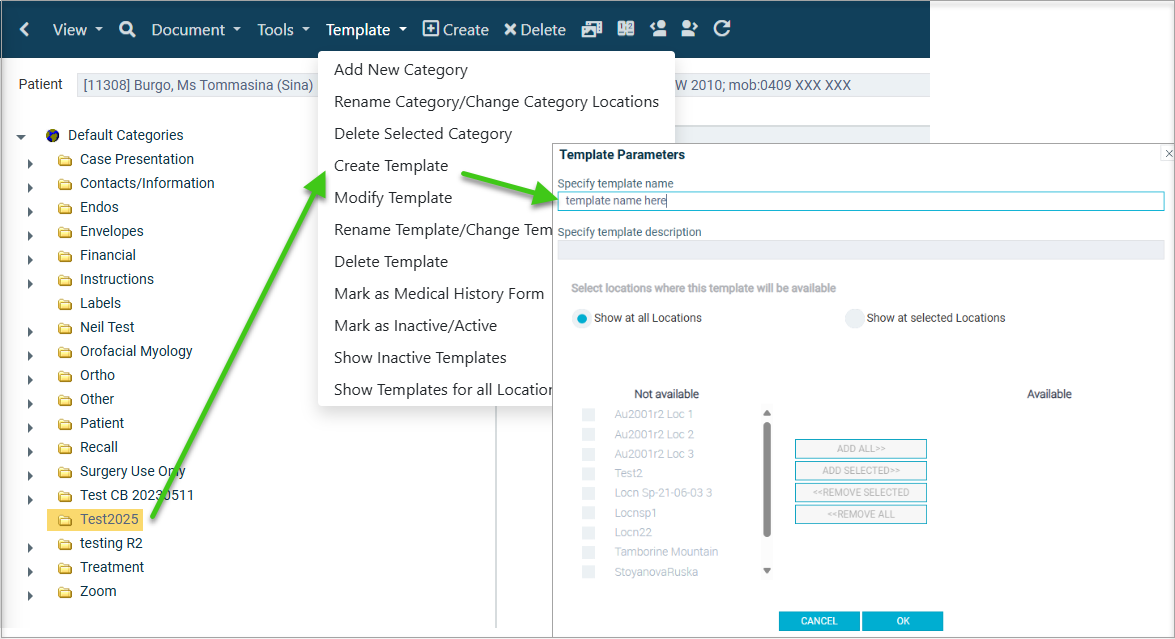Click the Treatment folder icon
1175x639 pixels.
pyautogui.click(x=65, y=568)
